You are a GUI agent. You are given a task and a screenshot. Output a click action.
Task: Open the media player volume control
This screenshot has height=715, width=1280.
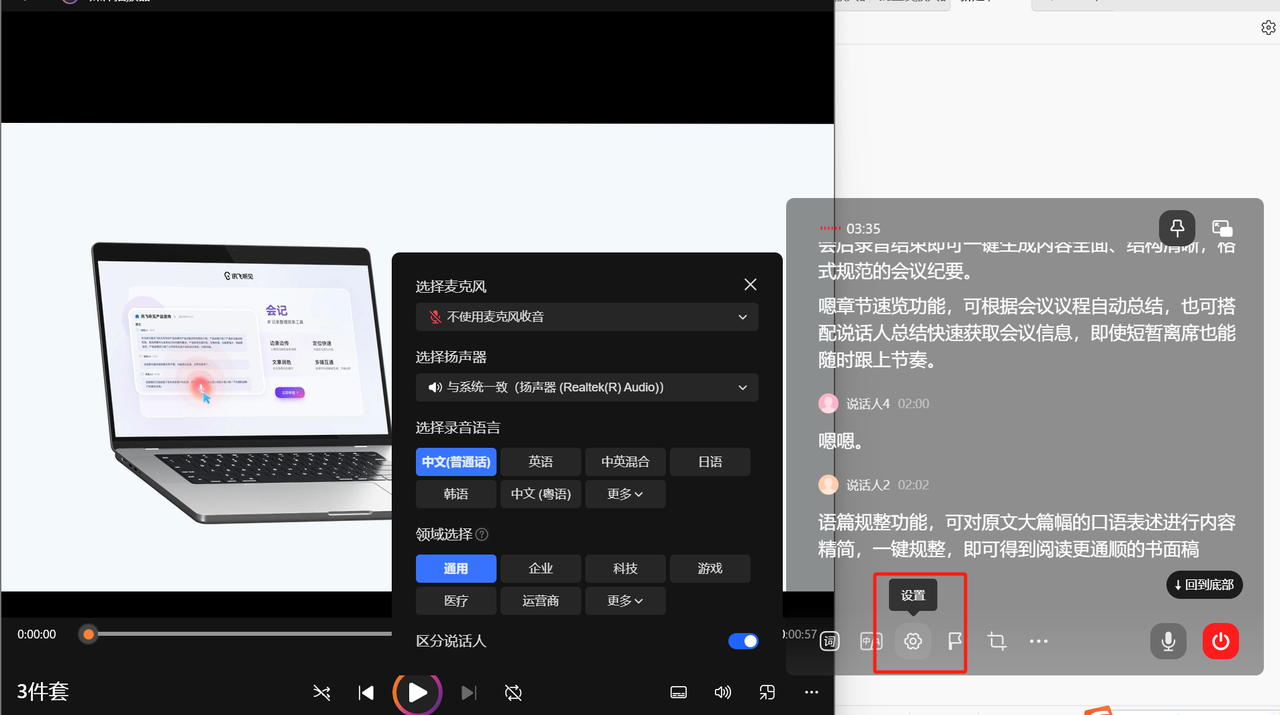(723, 692)
